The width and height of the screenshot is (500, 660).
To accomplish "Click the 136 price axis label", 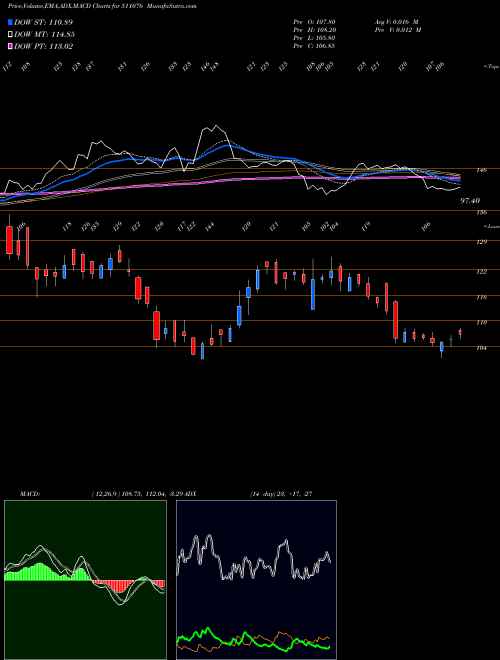I will [x=482, y=213].
